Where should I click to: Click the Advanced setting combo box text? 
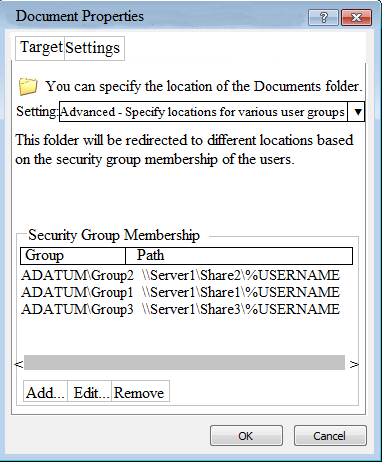pyautogui.click(x=203, y=112)
